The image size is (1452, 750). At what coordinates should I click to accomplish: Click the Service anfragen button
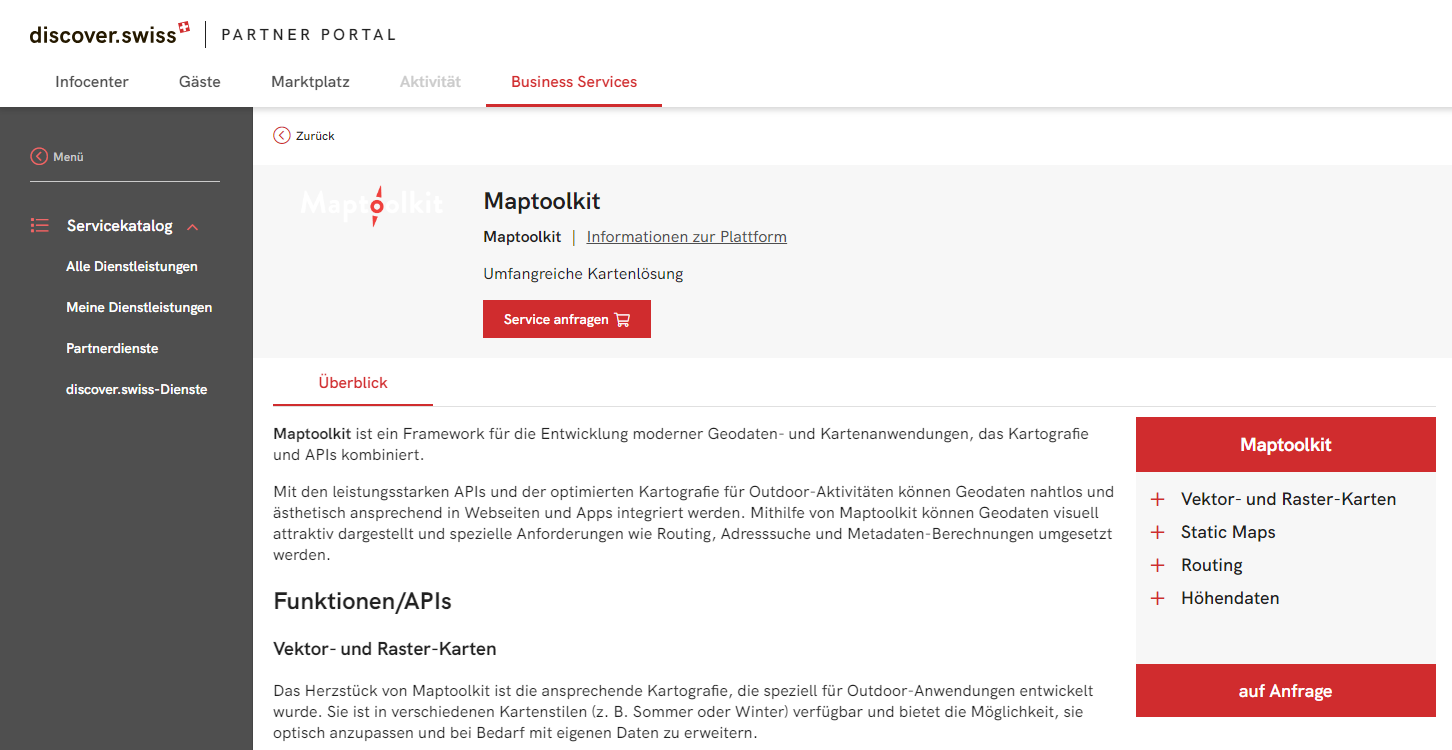click(567, 319)
